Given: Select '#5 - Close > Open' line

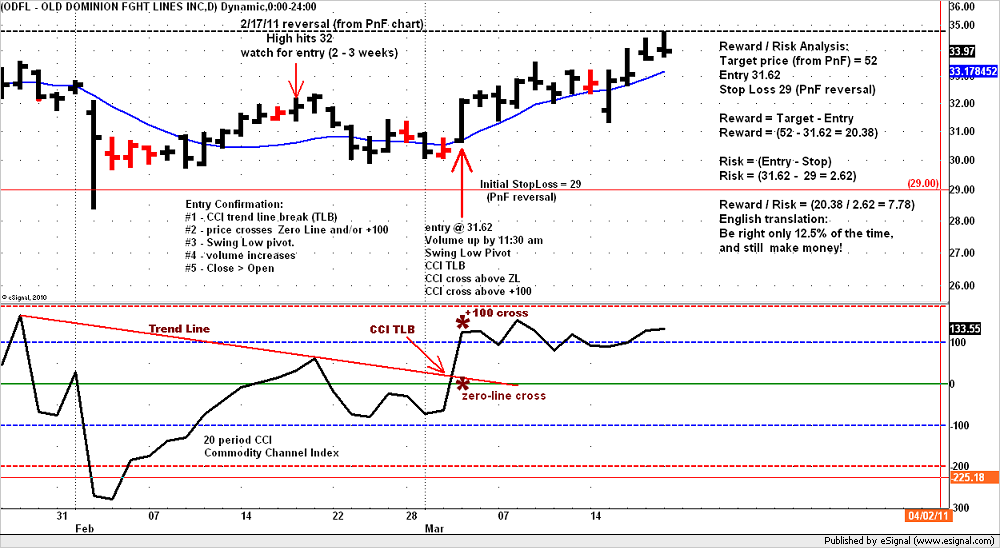Looking at the screenshot, I should (x=230, y=268).
